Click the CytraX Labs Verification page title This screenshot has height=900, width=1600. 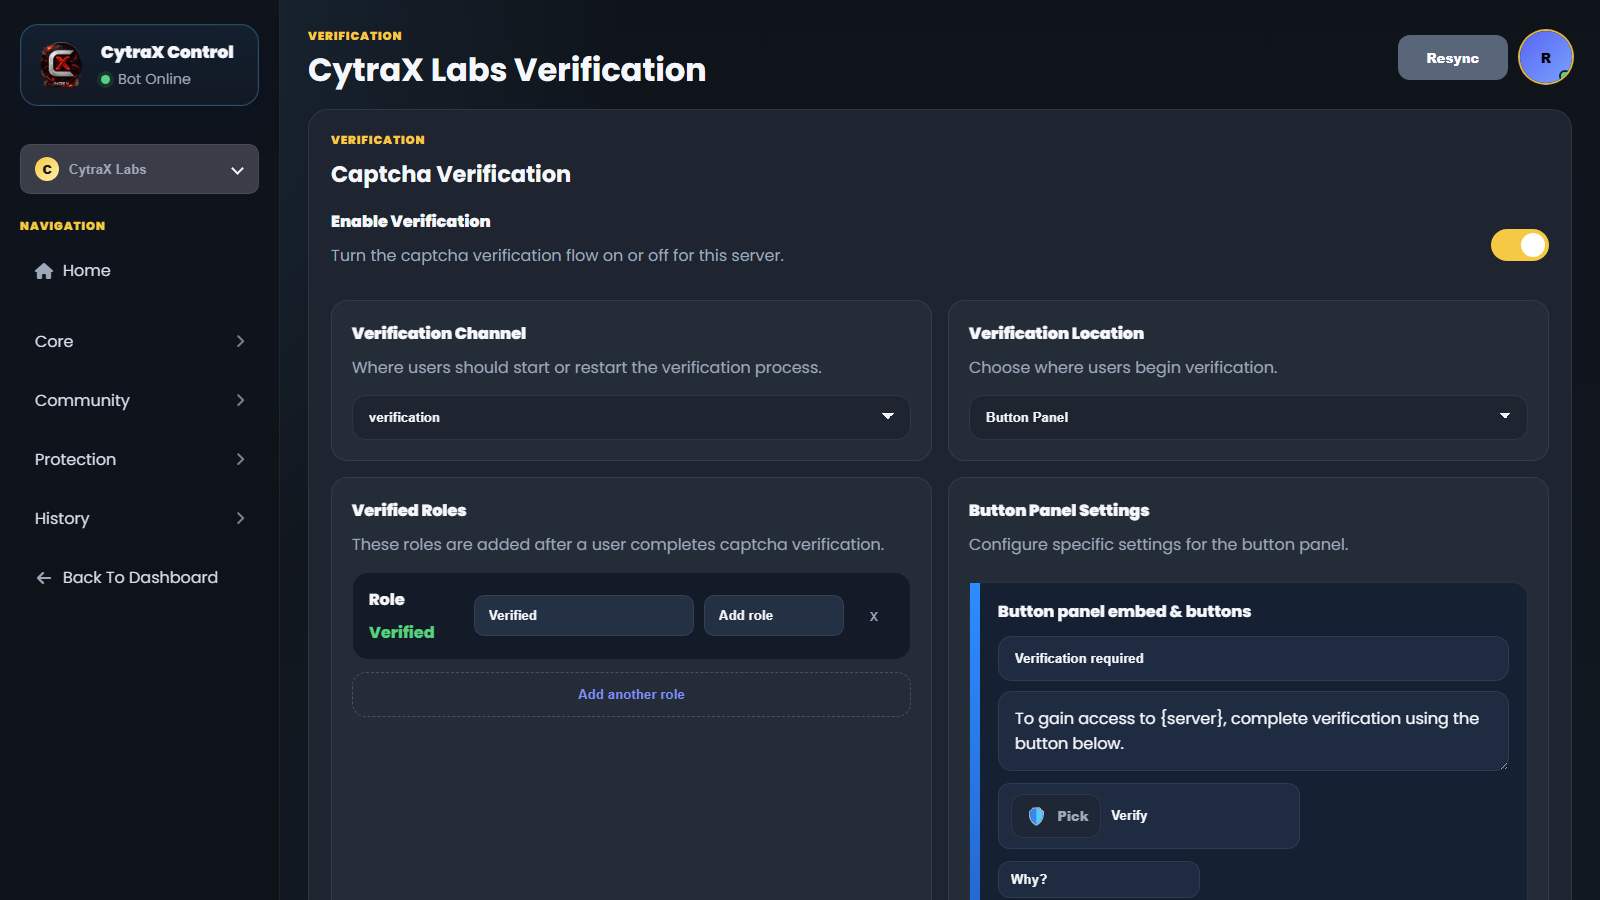coord(507,70)
